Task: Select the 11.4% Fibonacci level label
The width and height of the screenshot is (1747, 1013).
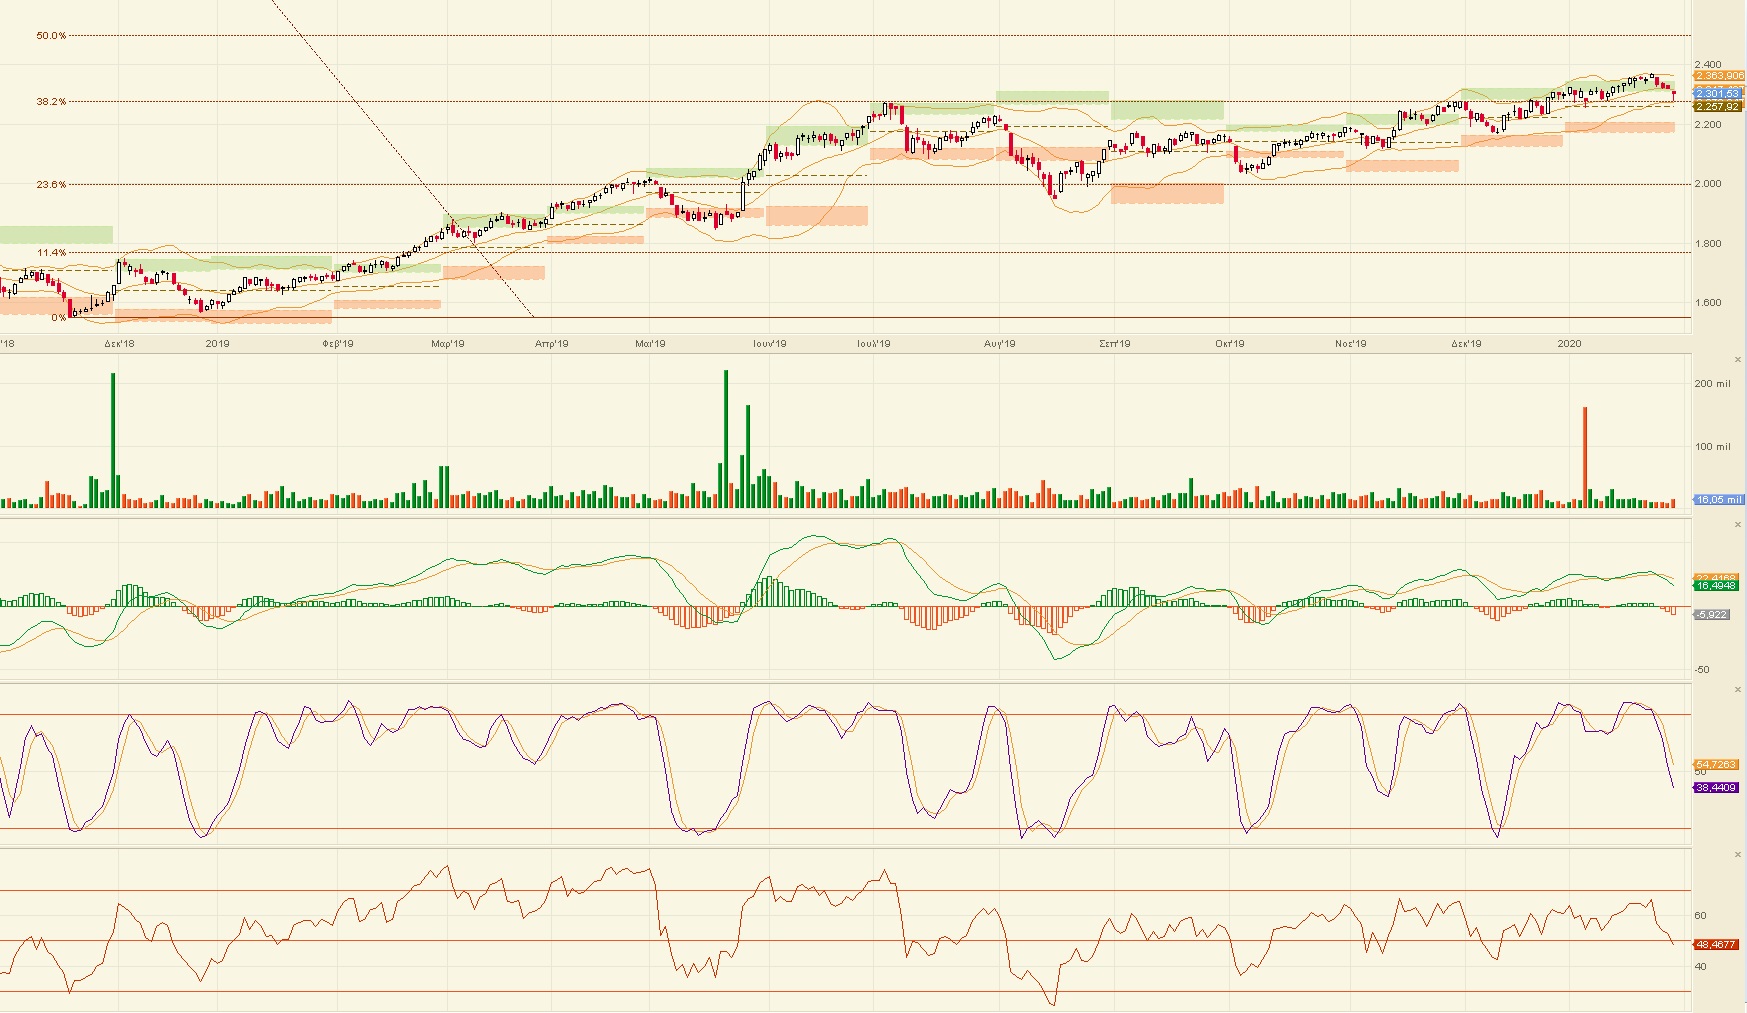Action: (x=51, y=252)
